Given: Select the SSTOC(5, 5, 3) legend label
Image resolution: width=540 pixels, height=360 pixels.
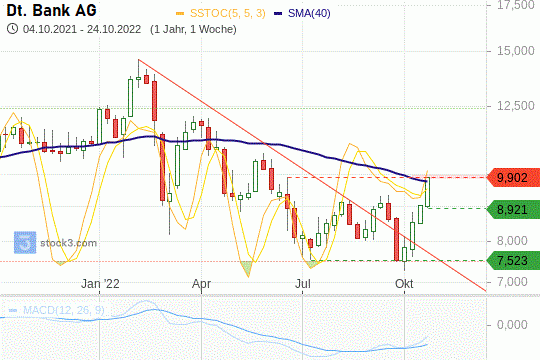Looking at the screenshot, I should coord(228,13).
